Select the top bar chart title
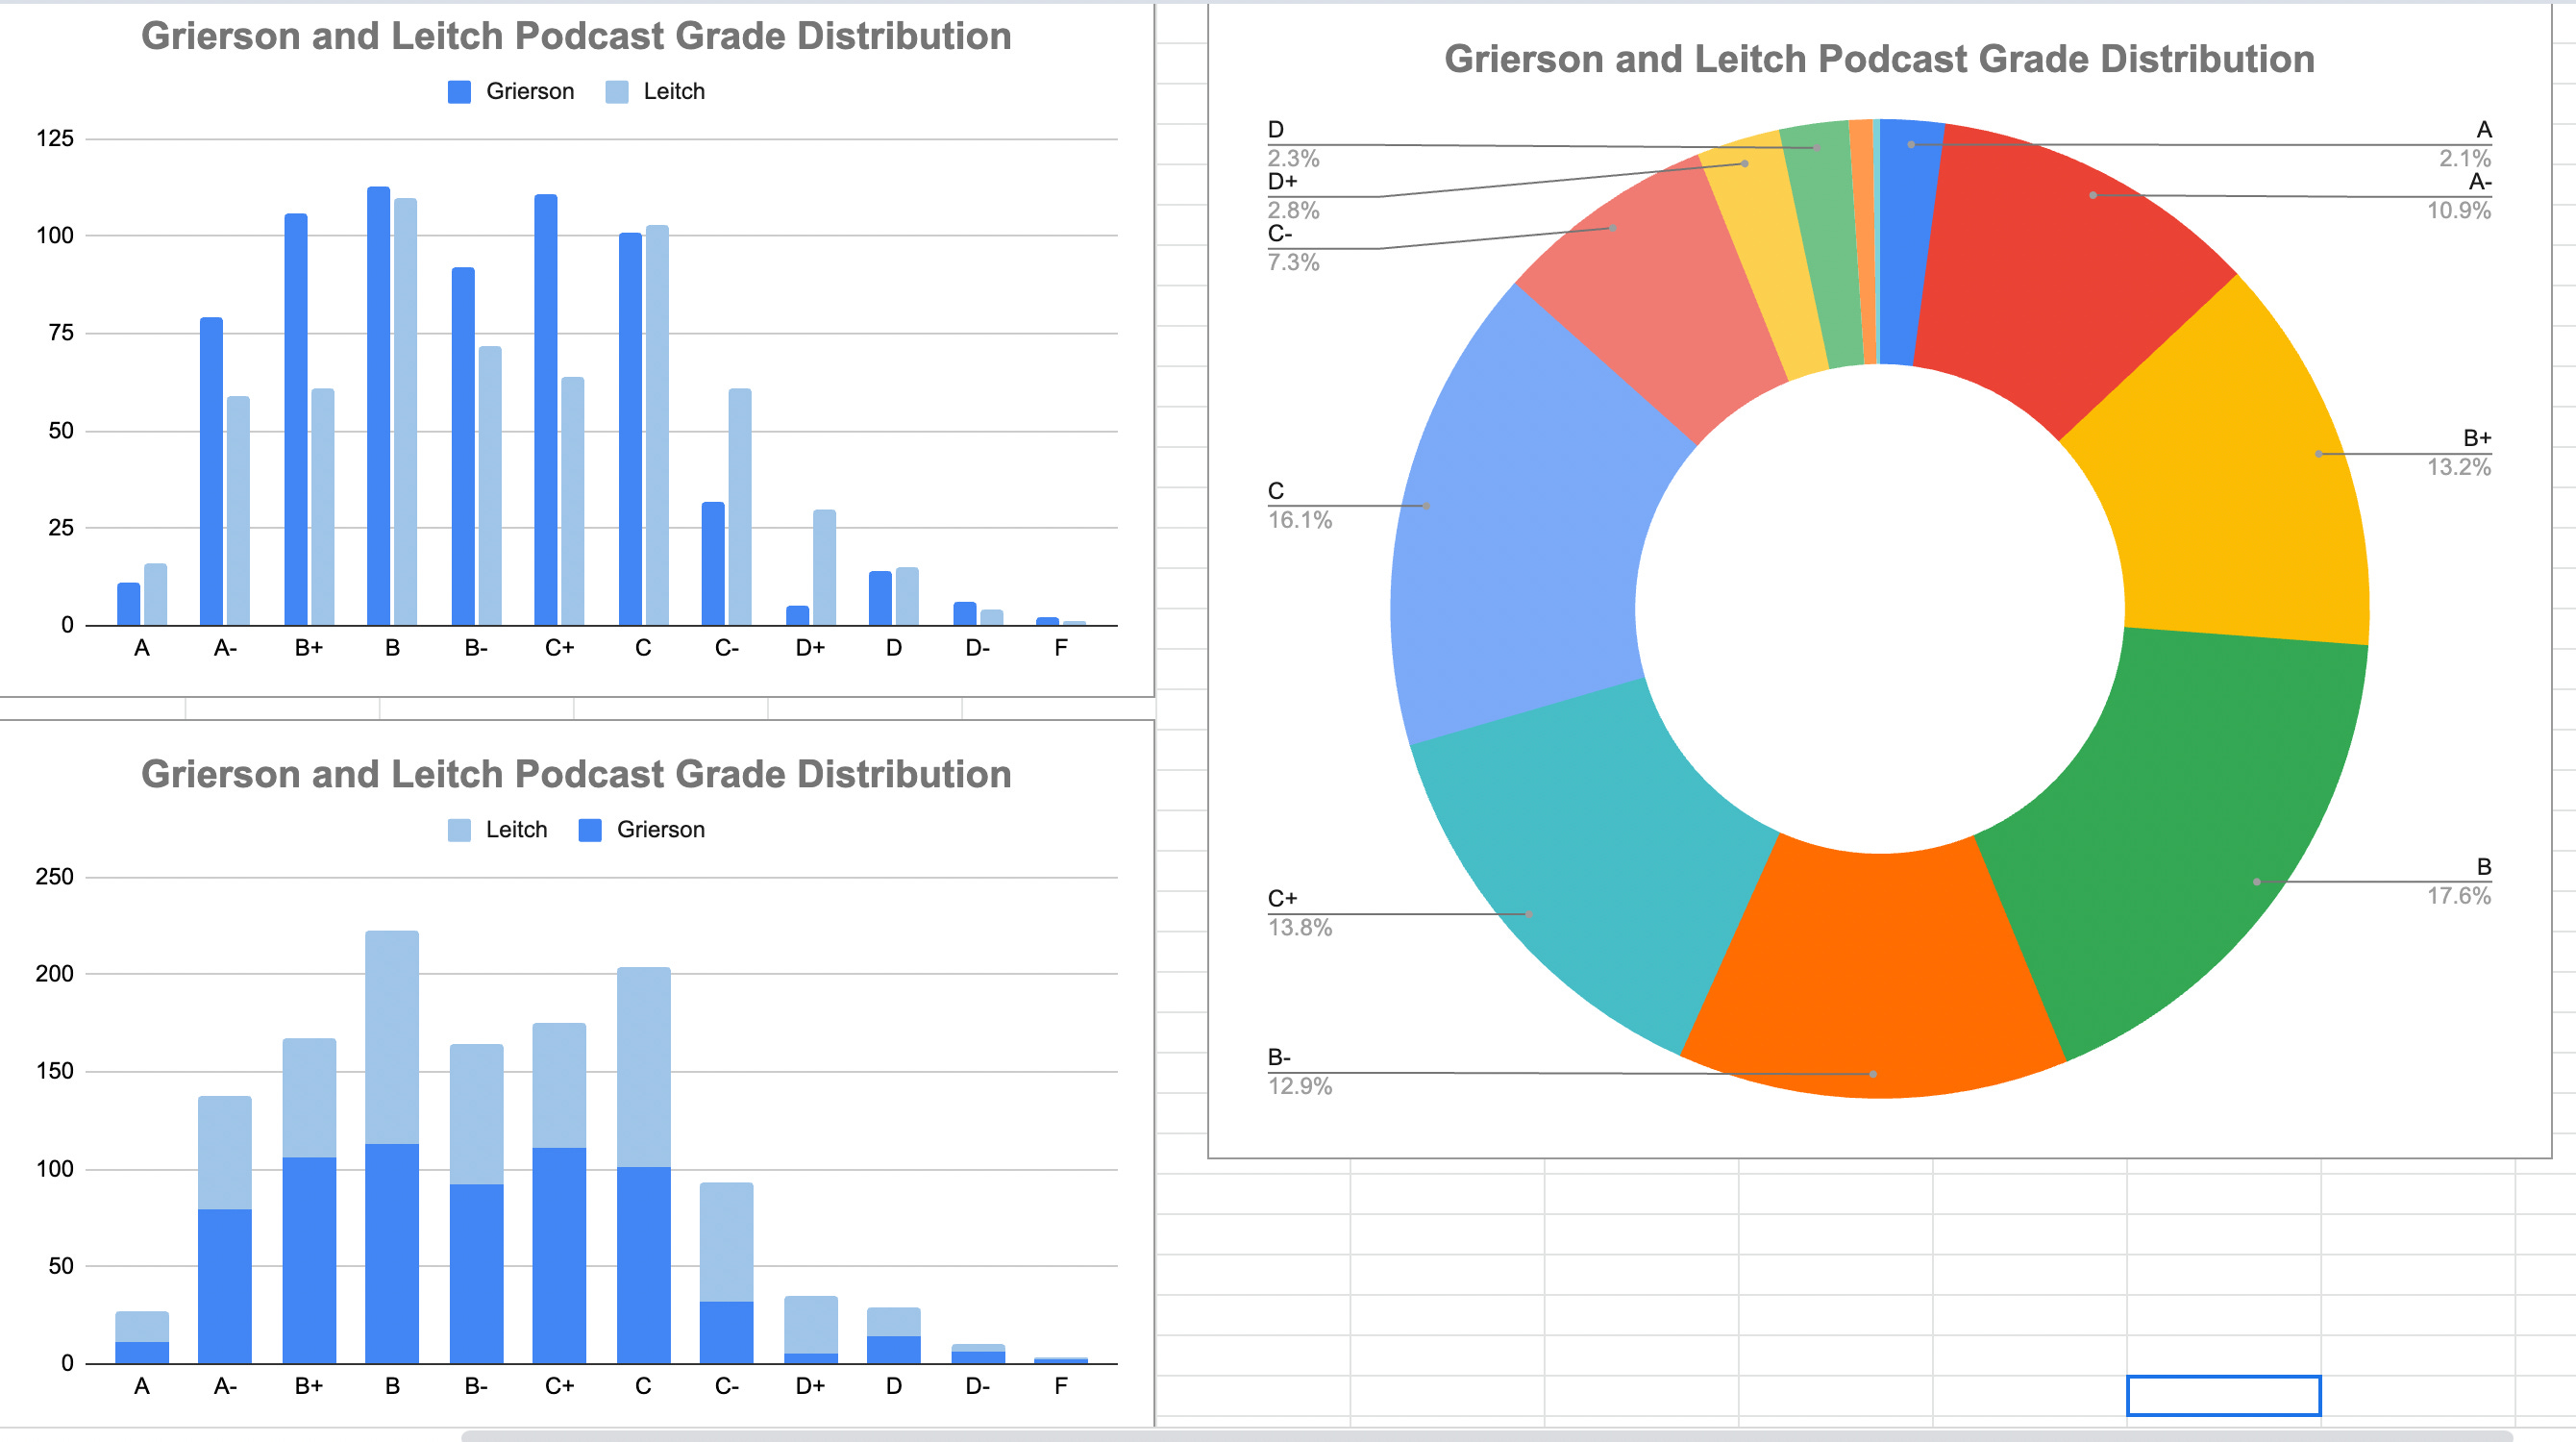Image resolution: width=2576 pixels, height=1442 pixels. coord(576,36)
